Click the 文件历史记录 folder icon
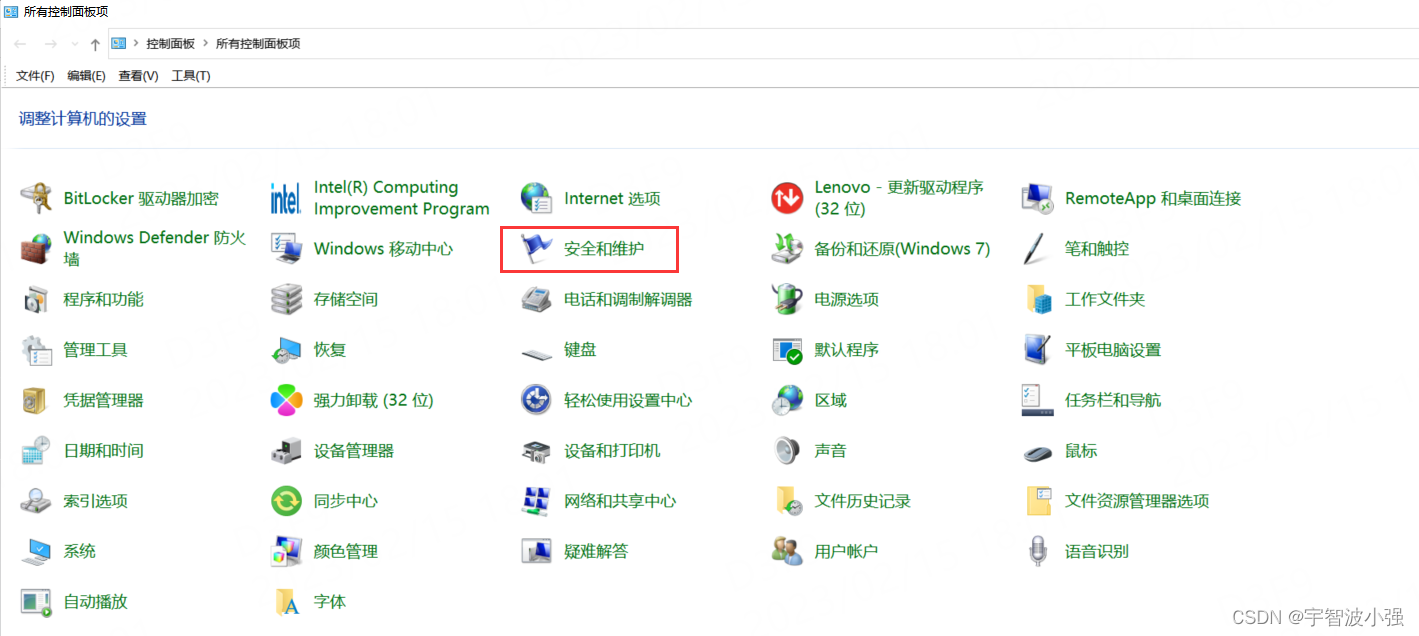Viewport: 1419px width, 636px height. tap(788, 501)
